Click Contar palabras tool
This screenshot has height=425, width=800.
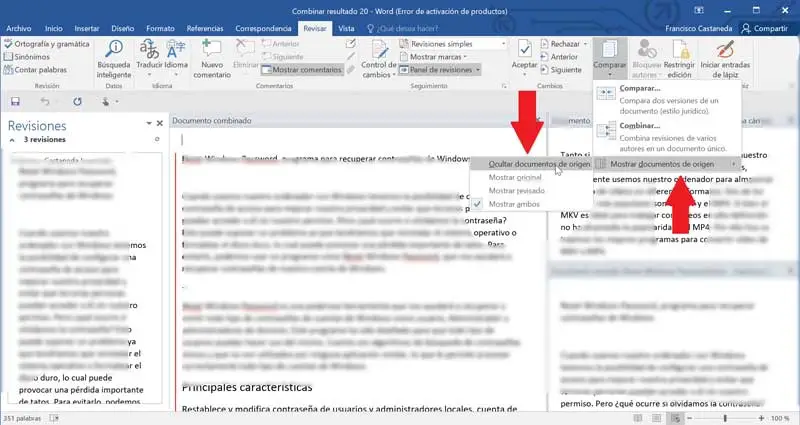(x=35, y=69)
